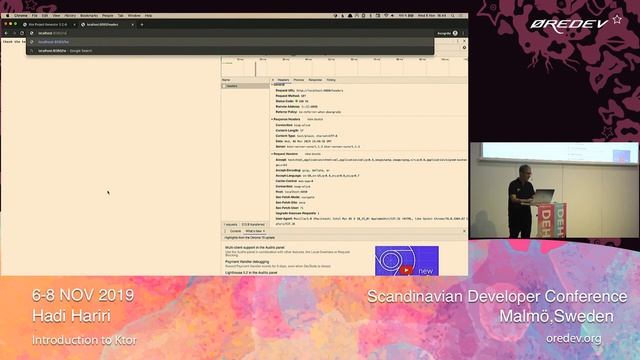The height and width of the screenshot is (360, 640).
Task: Select the Google Search suggestion row
Action: (230, 51)
